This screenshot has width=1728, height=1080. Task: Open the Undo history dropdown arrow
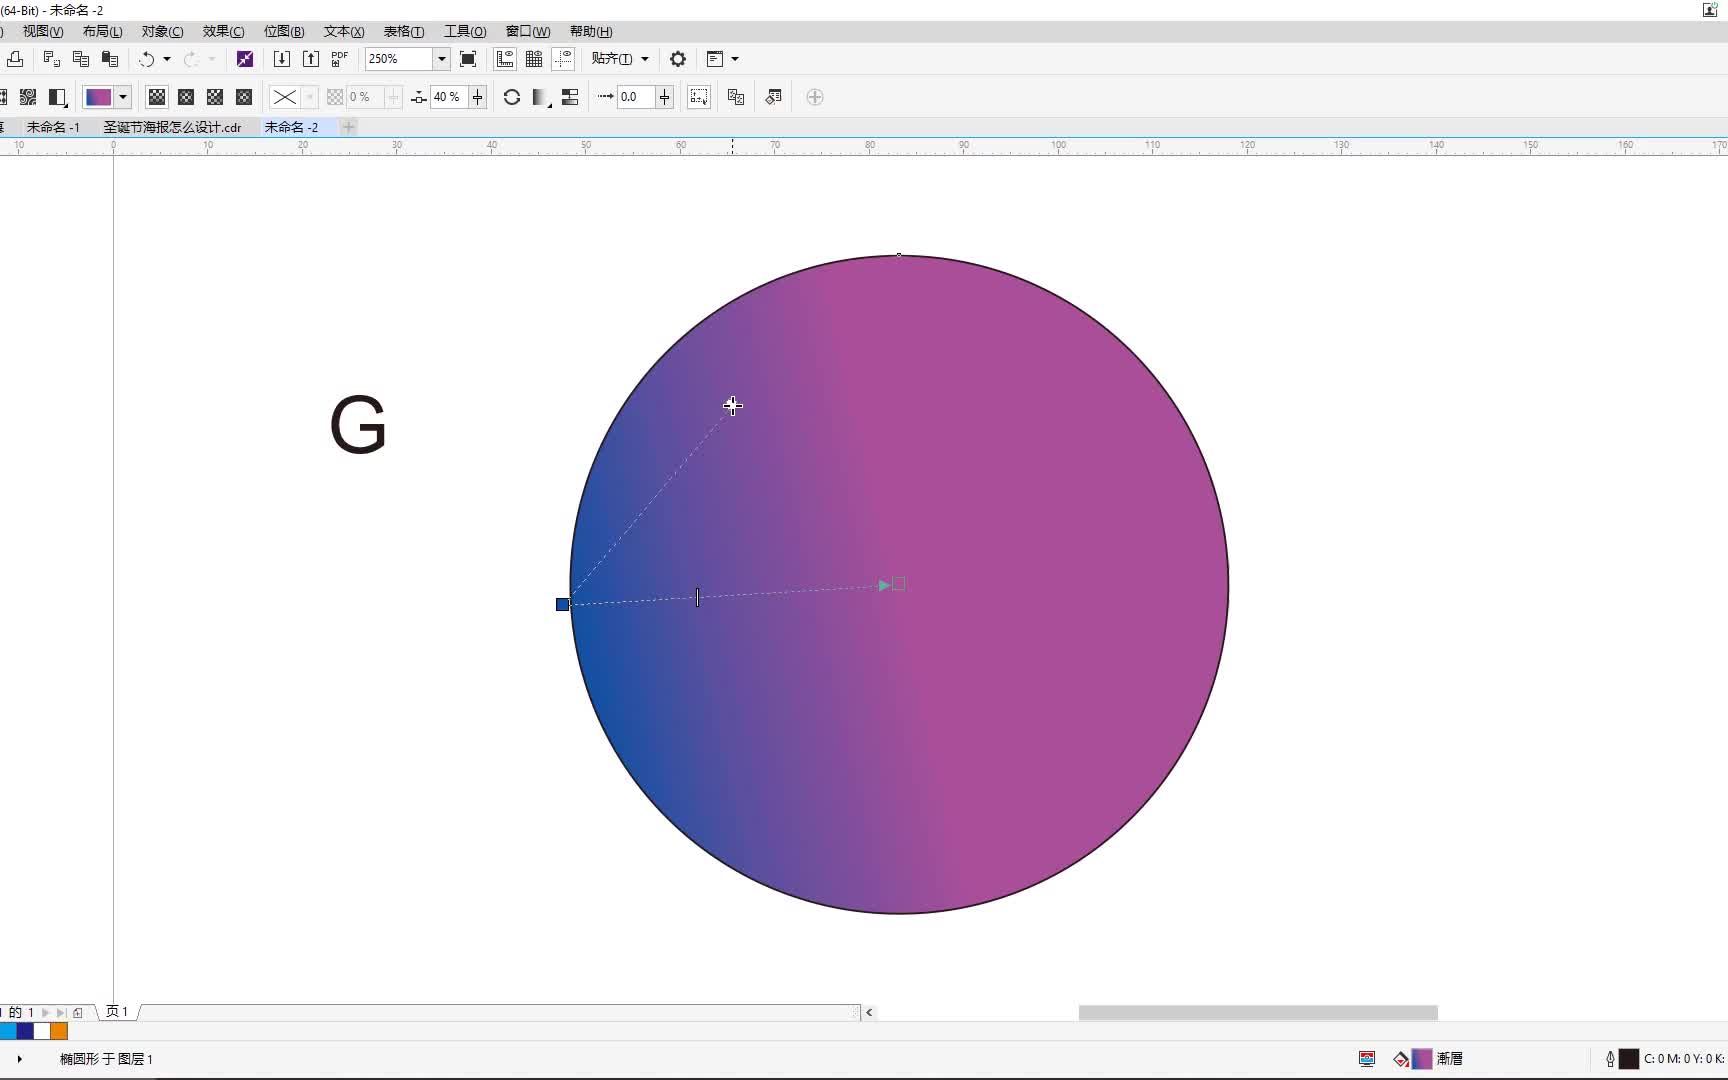[167, 59]
